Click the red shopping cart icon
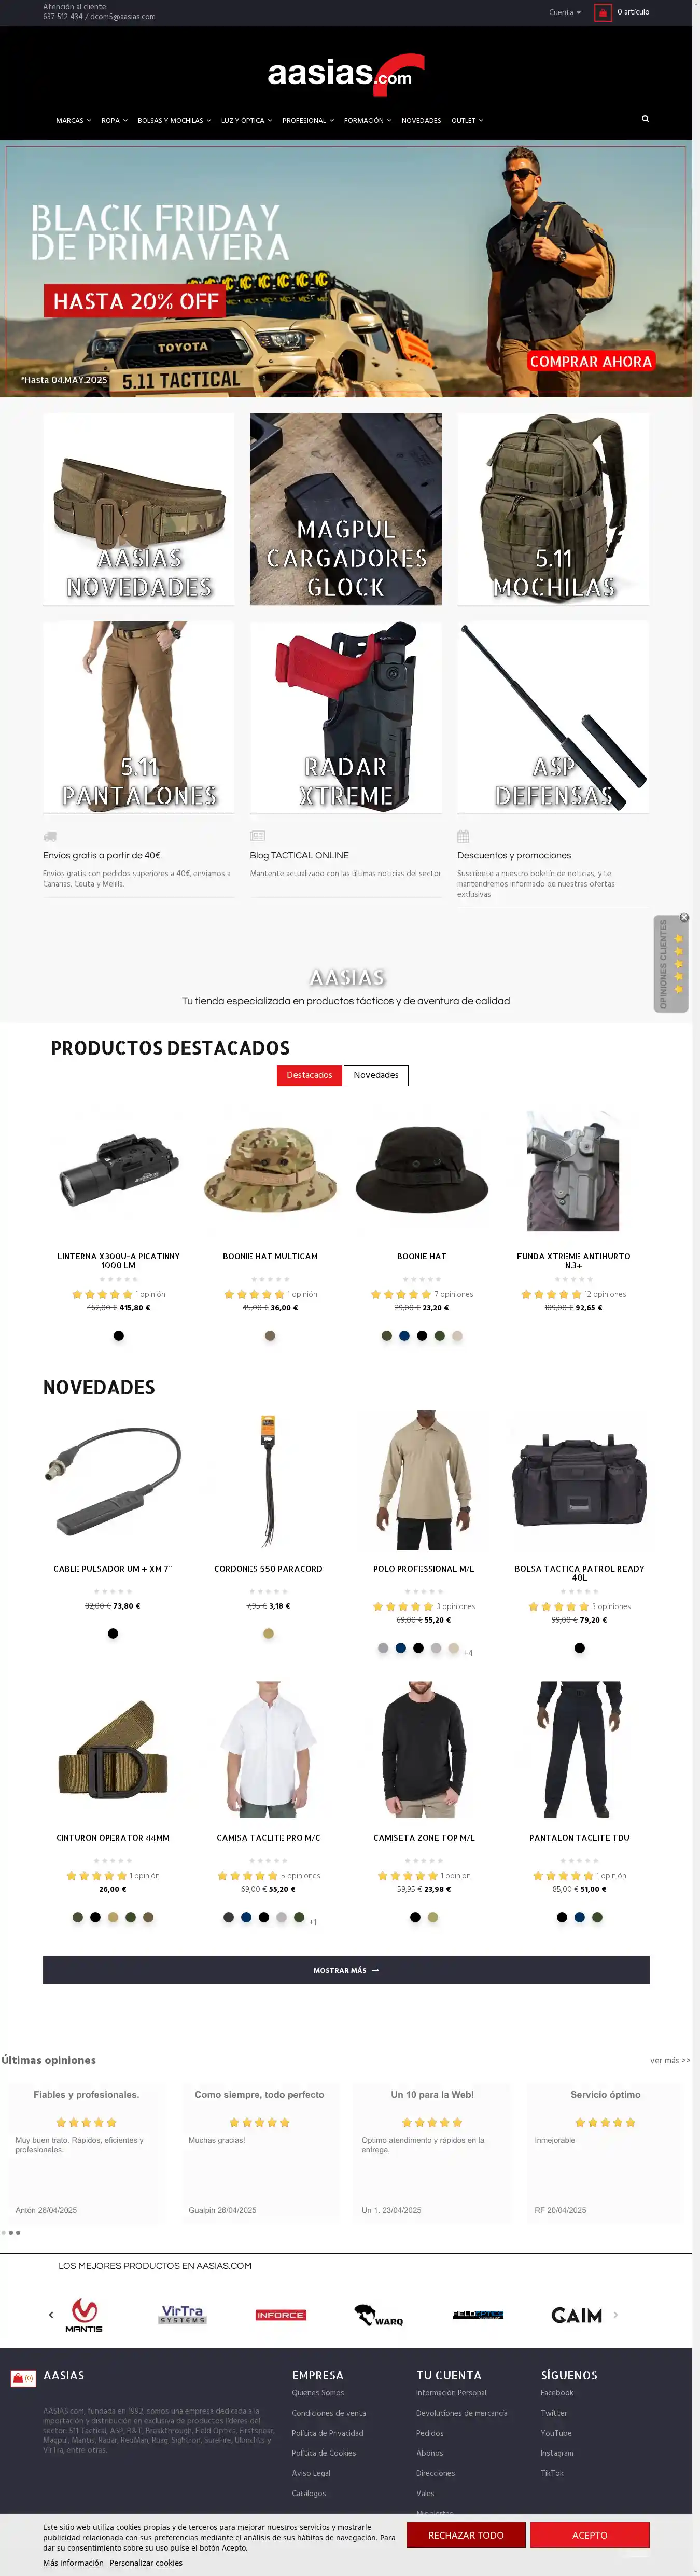 (x=602, y=12)
